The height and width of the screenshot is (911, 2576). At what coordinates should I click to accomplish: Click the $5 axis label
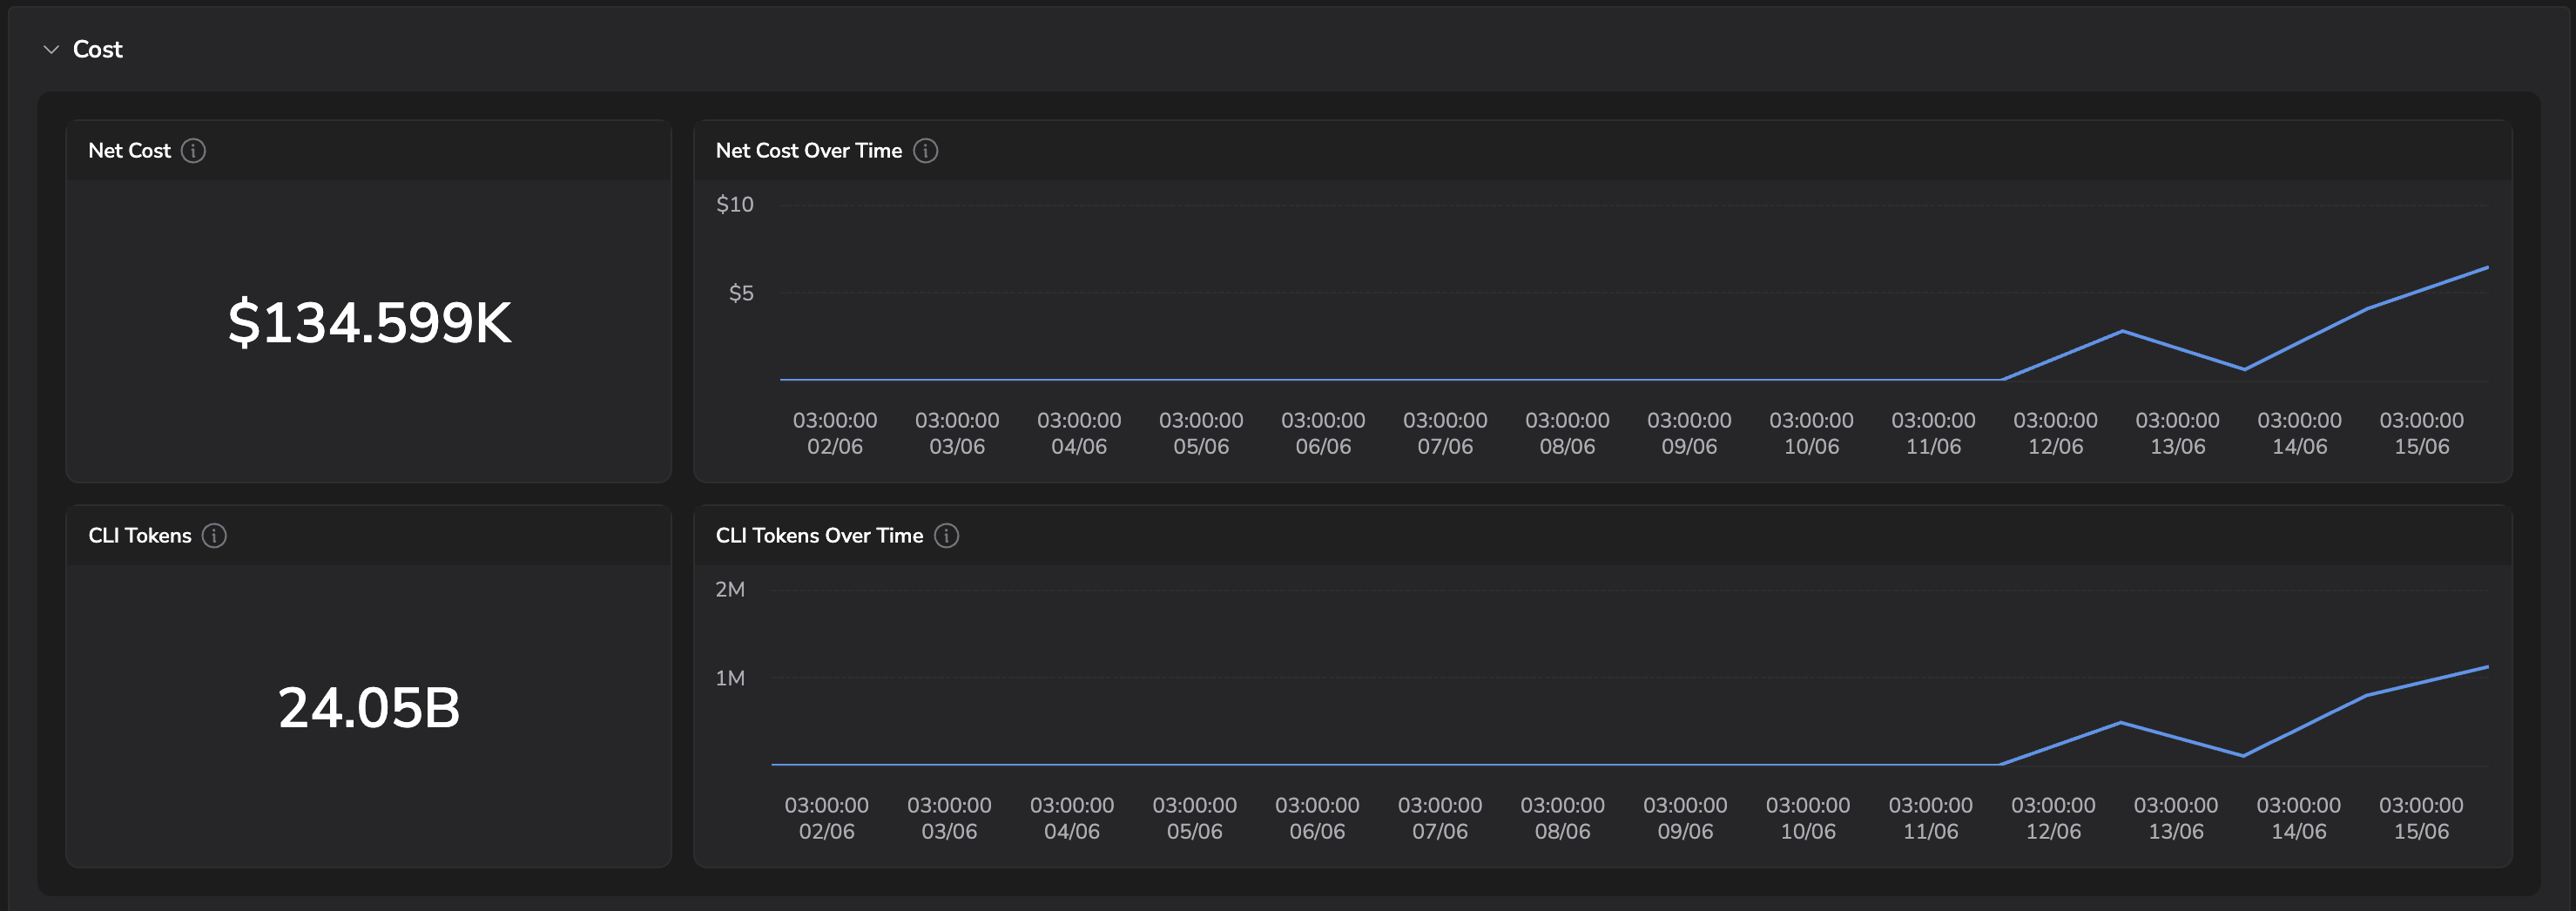[x=741, y=293]
